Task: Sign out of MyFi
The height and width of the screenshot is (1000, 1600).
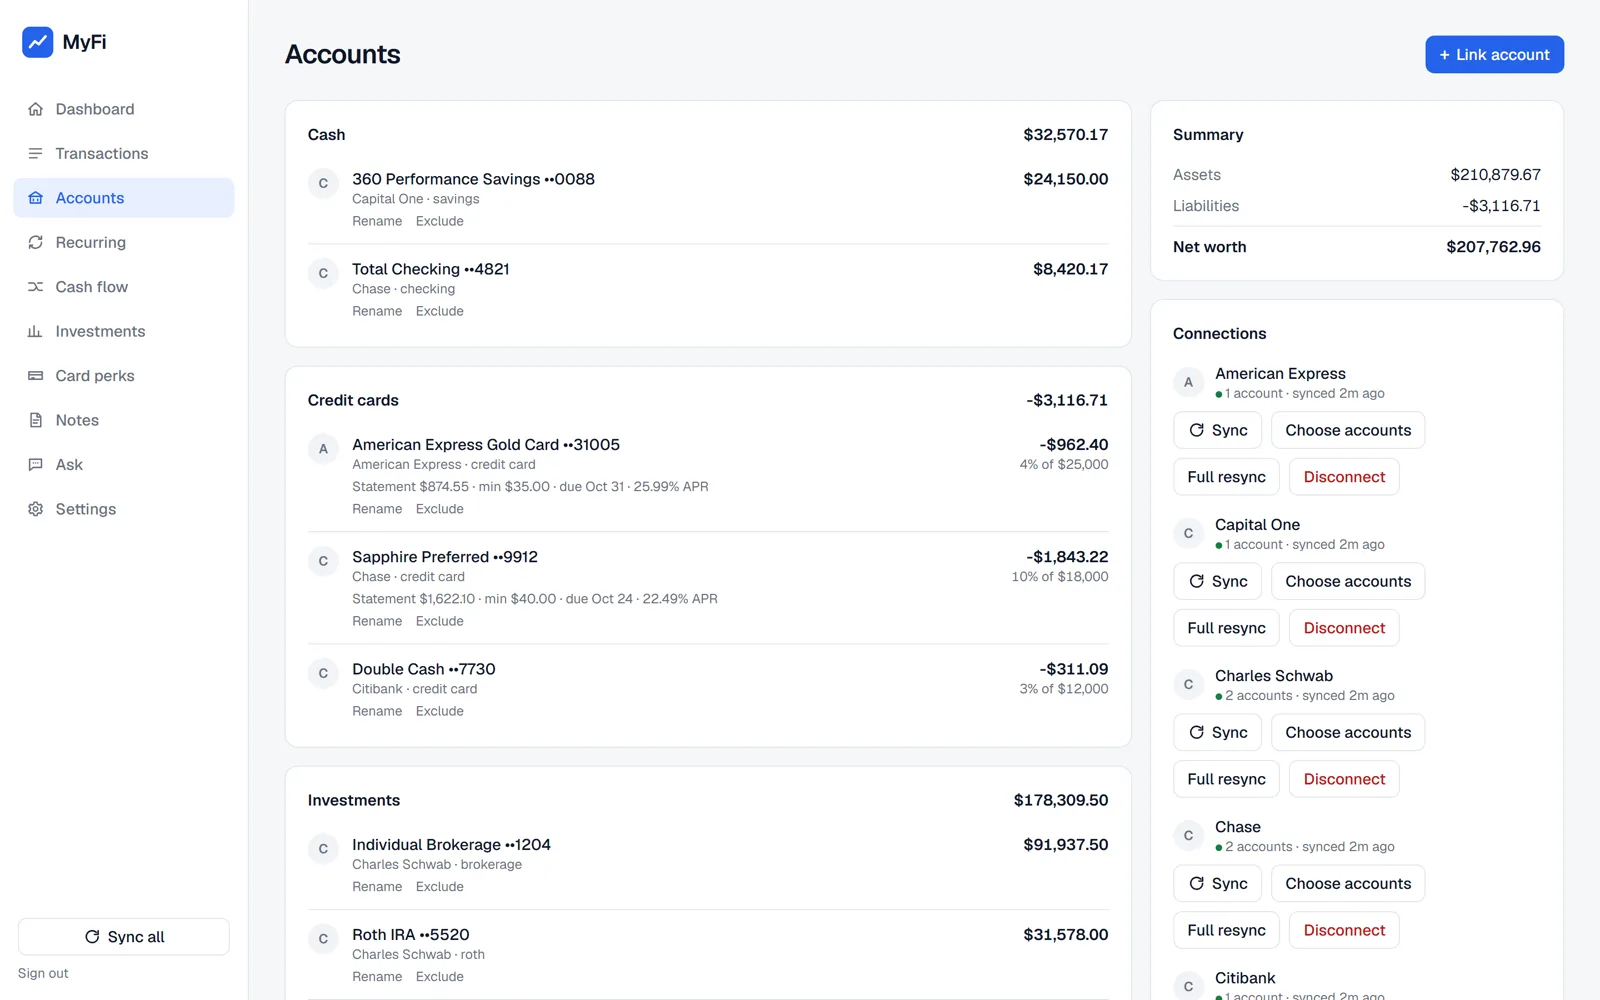Action: tap(43, 973)
